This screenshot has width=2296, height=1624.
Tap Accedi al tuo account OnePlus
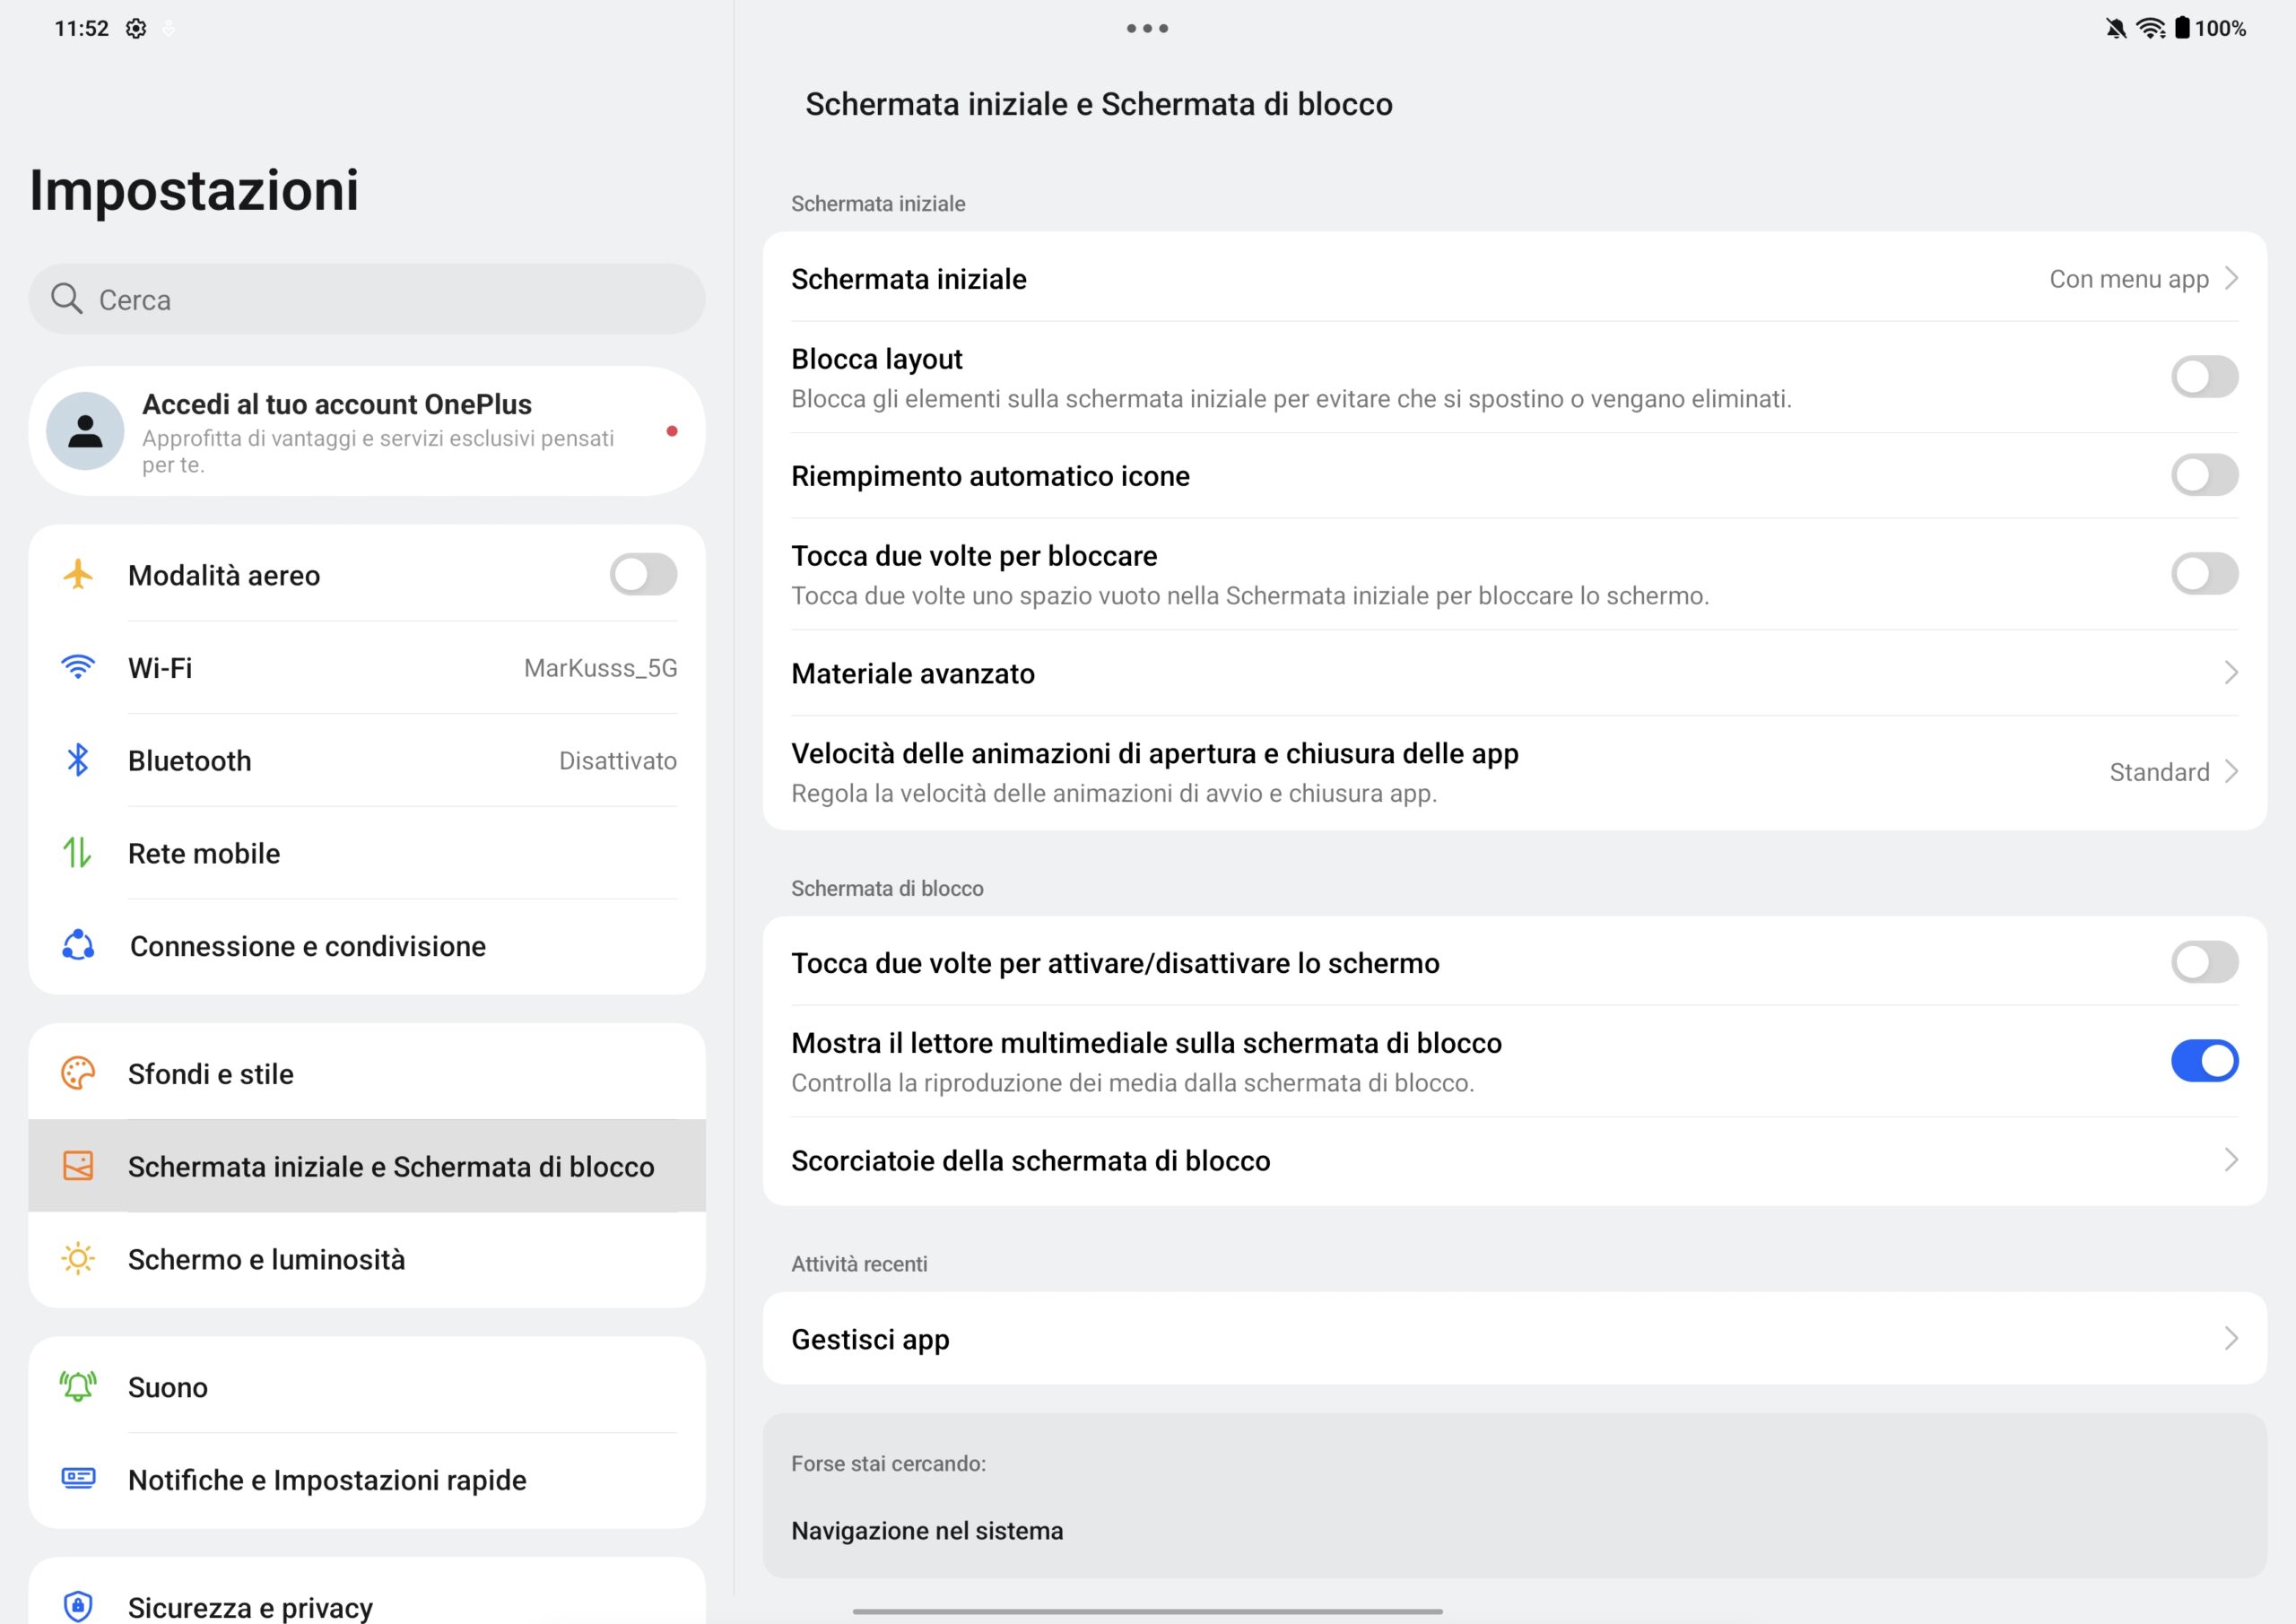pos(367,431)
